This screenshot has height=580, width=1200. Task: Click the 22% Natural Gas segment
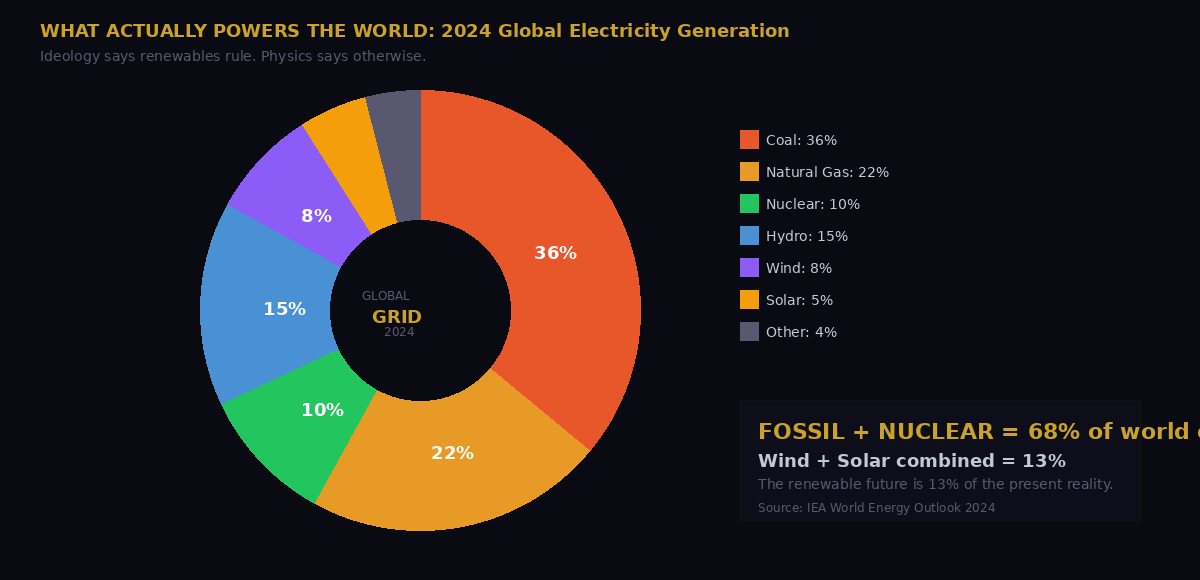[x=453, y=453]
